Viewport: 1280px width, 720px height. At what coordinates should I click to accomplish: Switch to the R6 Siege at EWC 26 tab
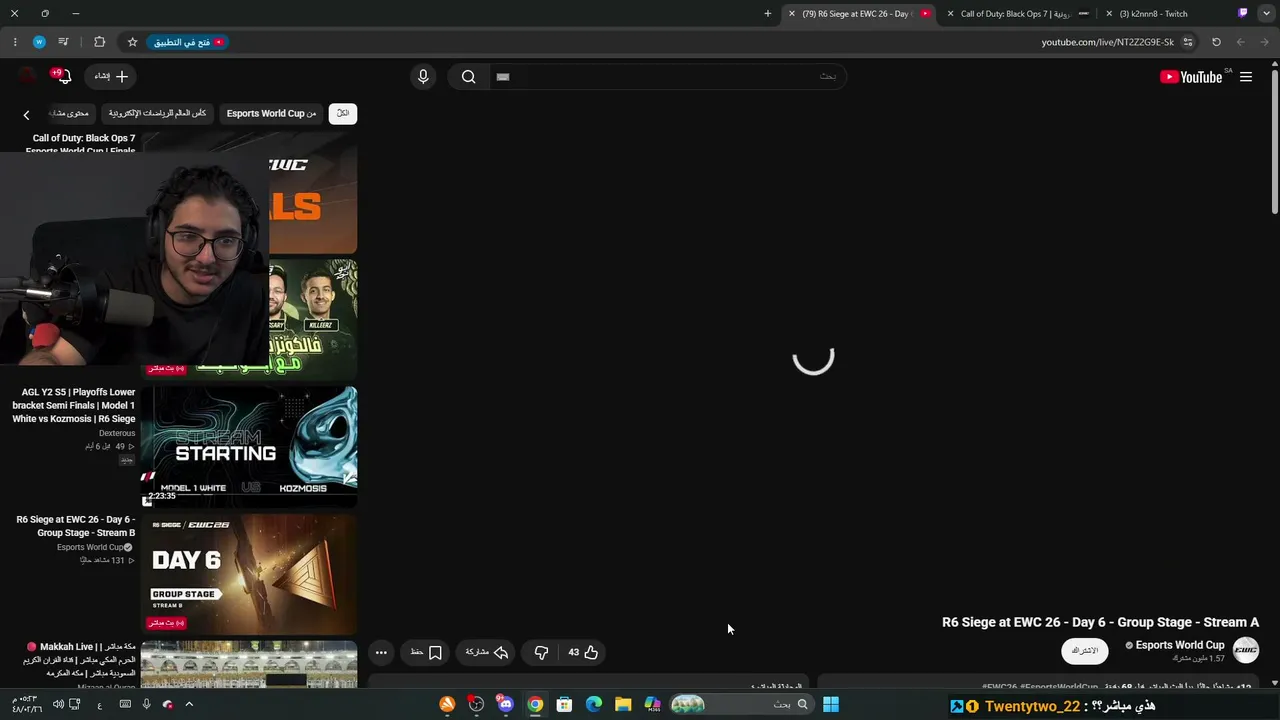(857, 14)
